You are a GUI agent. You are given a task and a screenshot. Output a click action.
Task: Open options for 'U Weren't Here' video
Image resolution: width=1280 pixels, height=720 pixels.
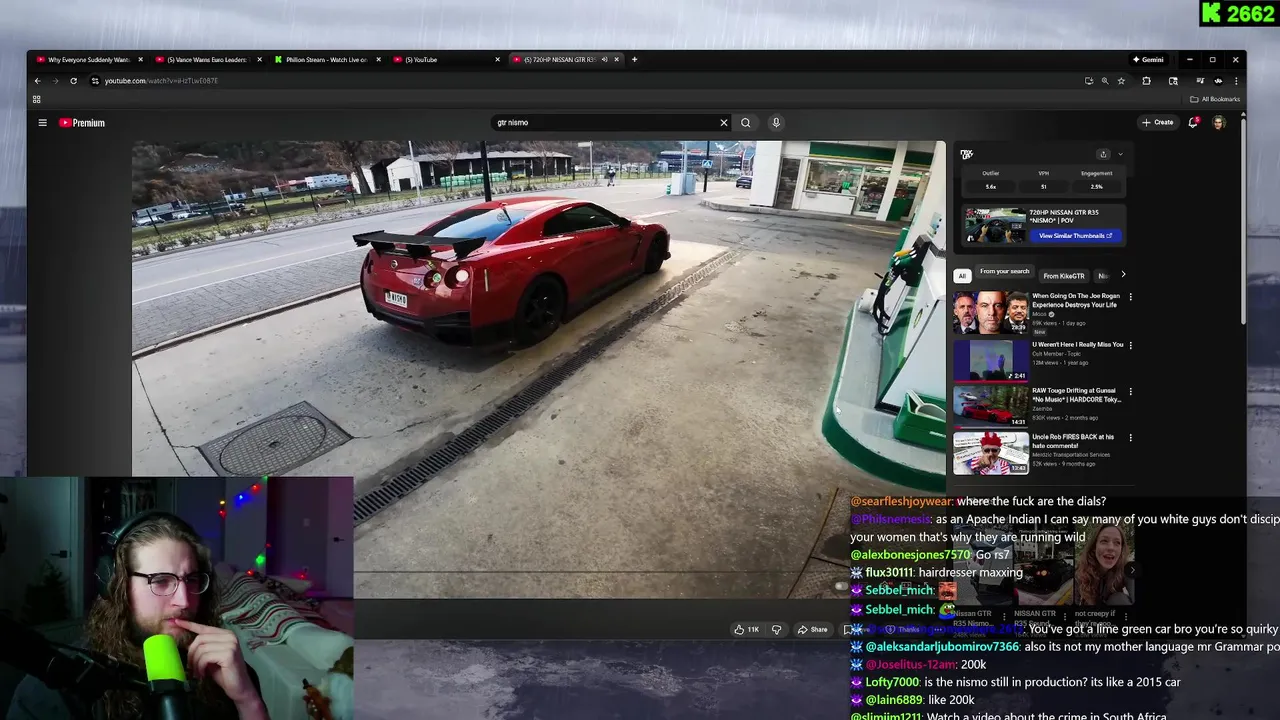click(1131, 345)
